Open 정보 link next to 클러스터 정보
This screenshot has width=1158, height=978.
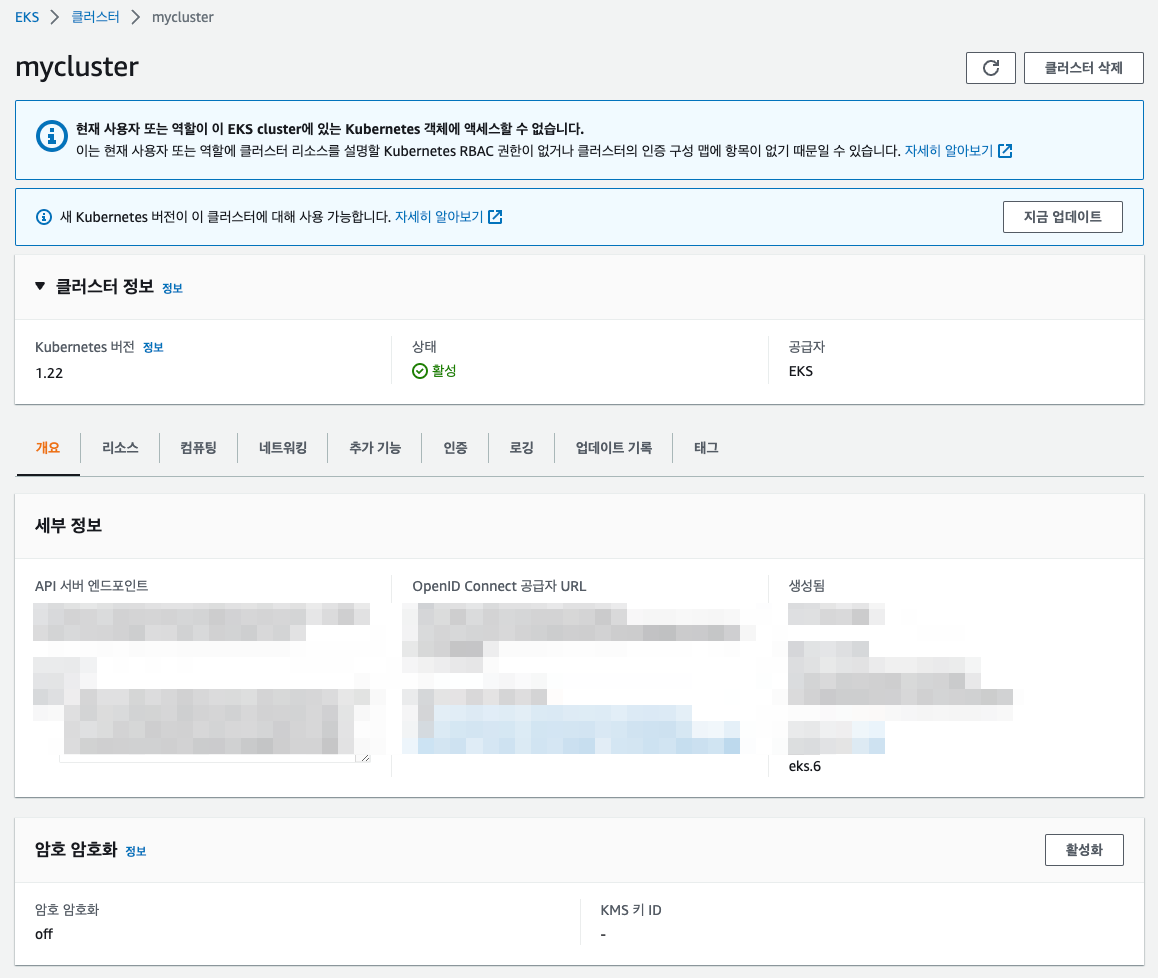(172, 289)
